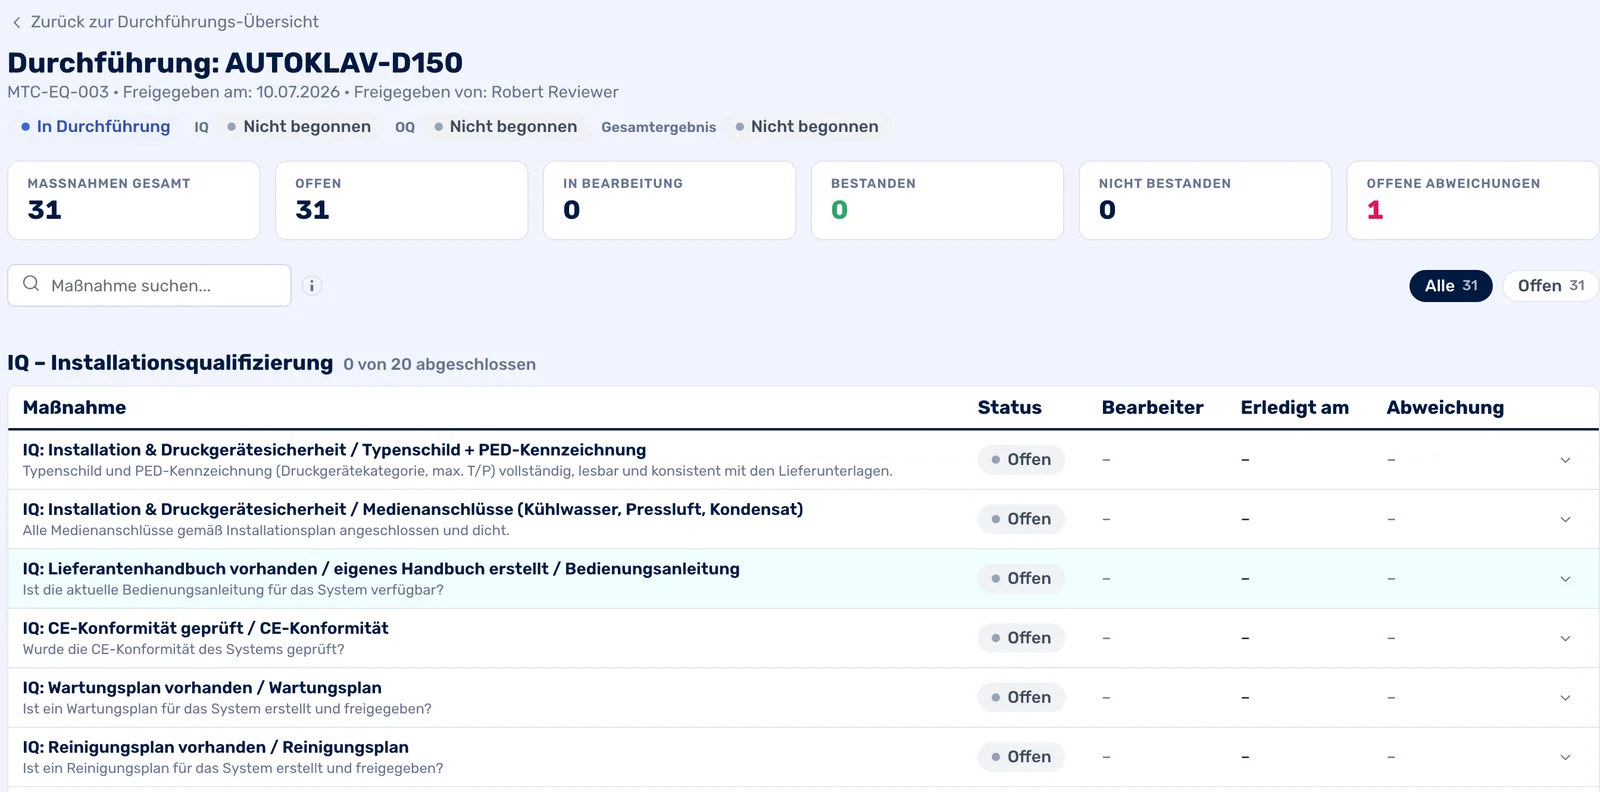Click the Durchführung: AUTOKLAV-D150 title

(235, 63)
